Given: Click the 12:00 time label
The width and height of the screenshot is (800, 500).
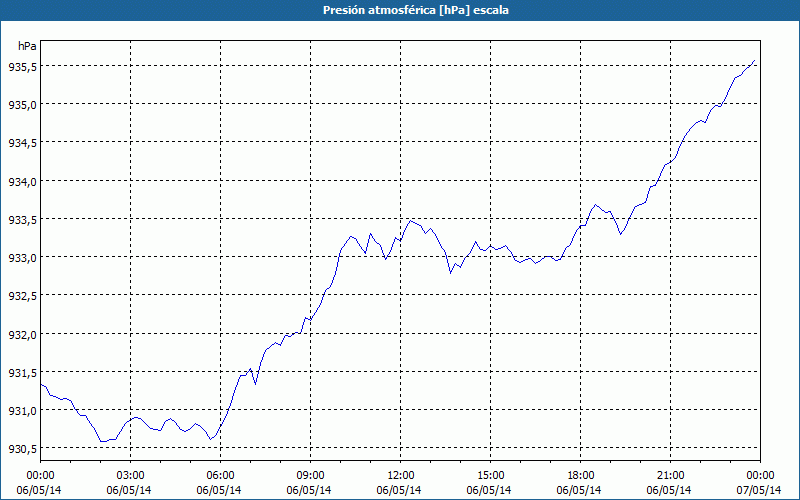Looking at the screenshot, I should [401, 476].
